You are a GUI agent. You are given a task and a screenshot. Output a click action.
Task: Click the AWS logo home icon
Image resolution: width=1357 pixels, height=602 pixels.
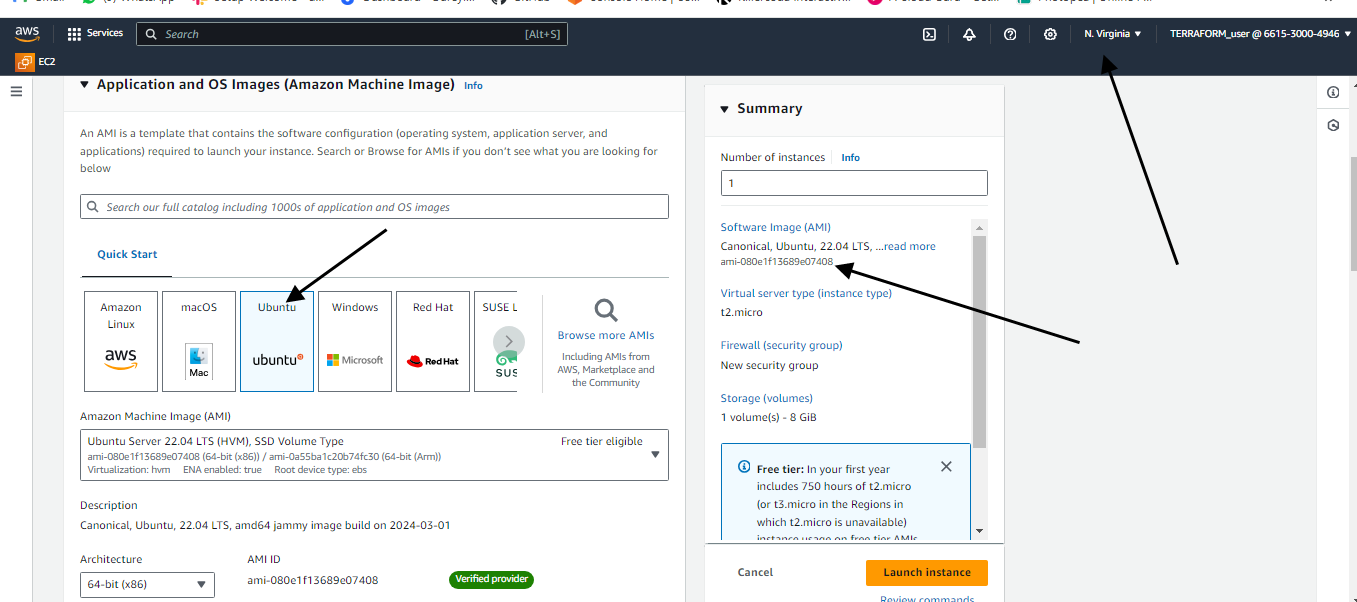(27, 34)
